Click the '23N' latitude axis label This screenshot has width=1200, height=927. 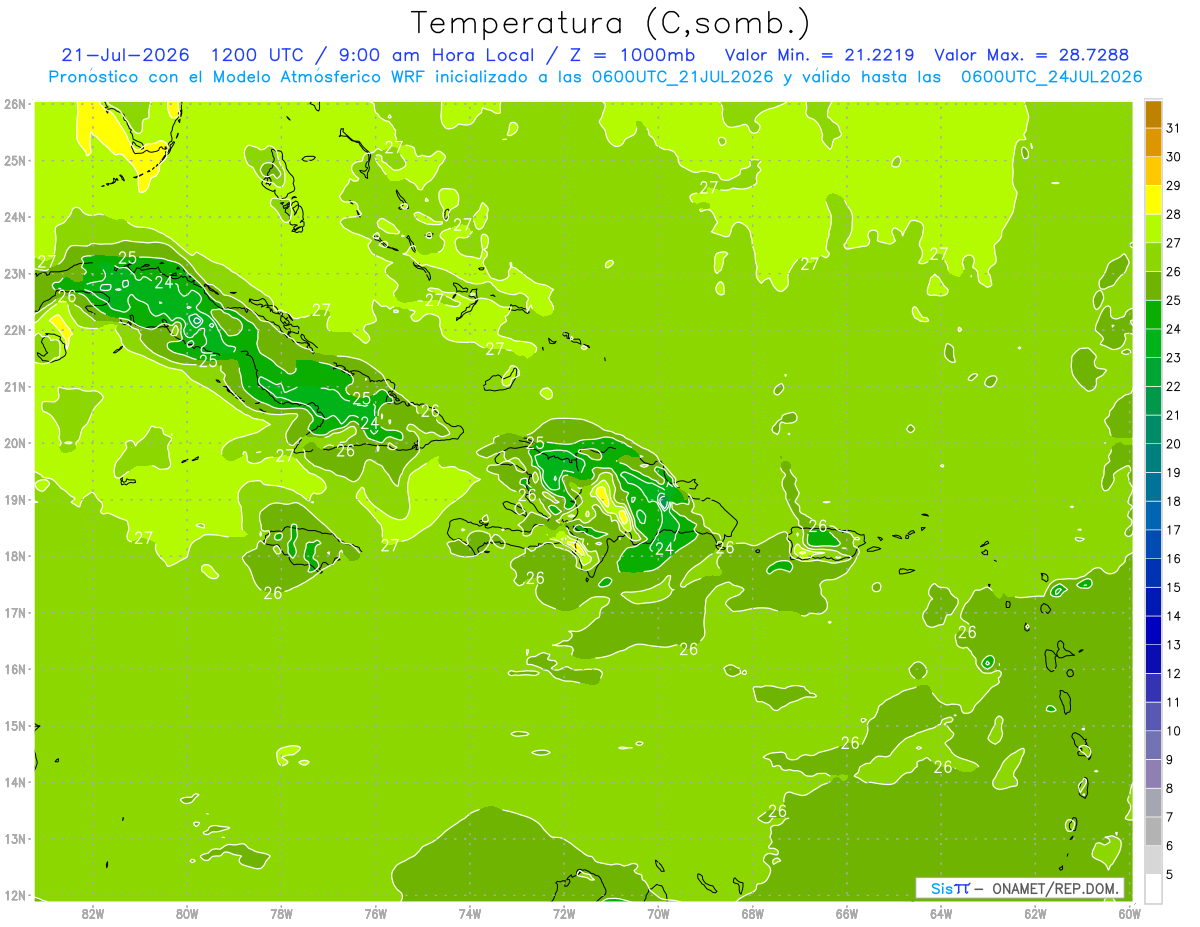[x=15, y=274]
